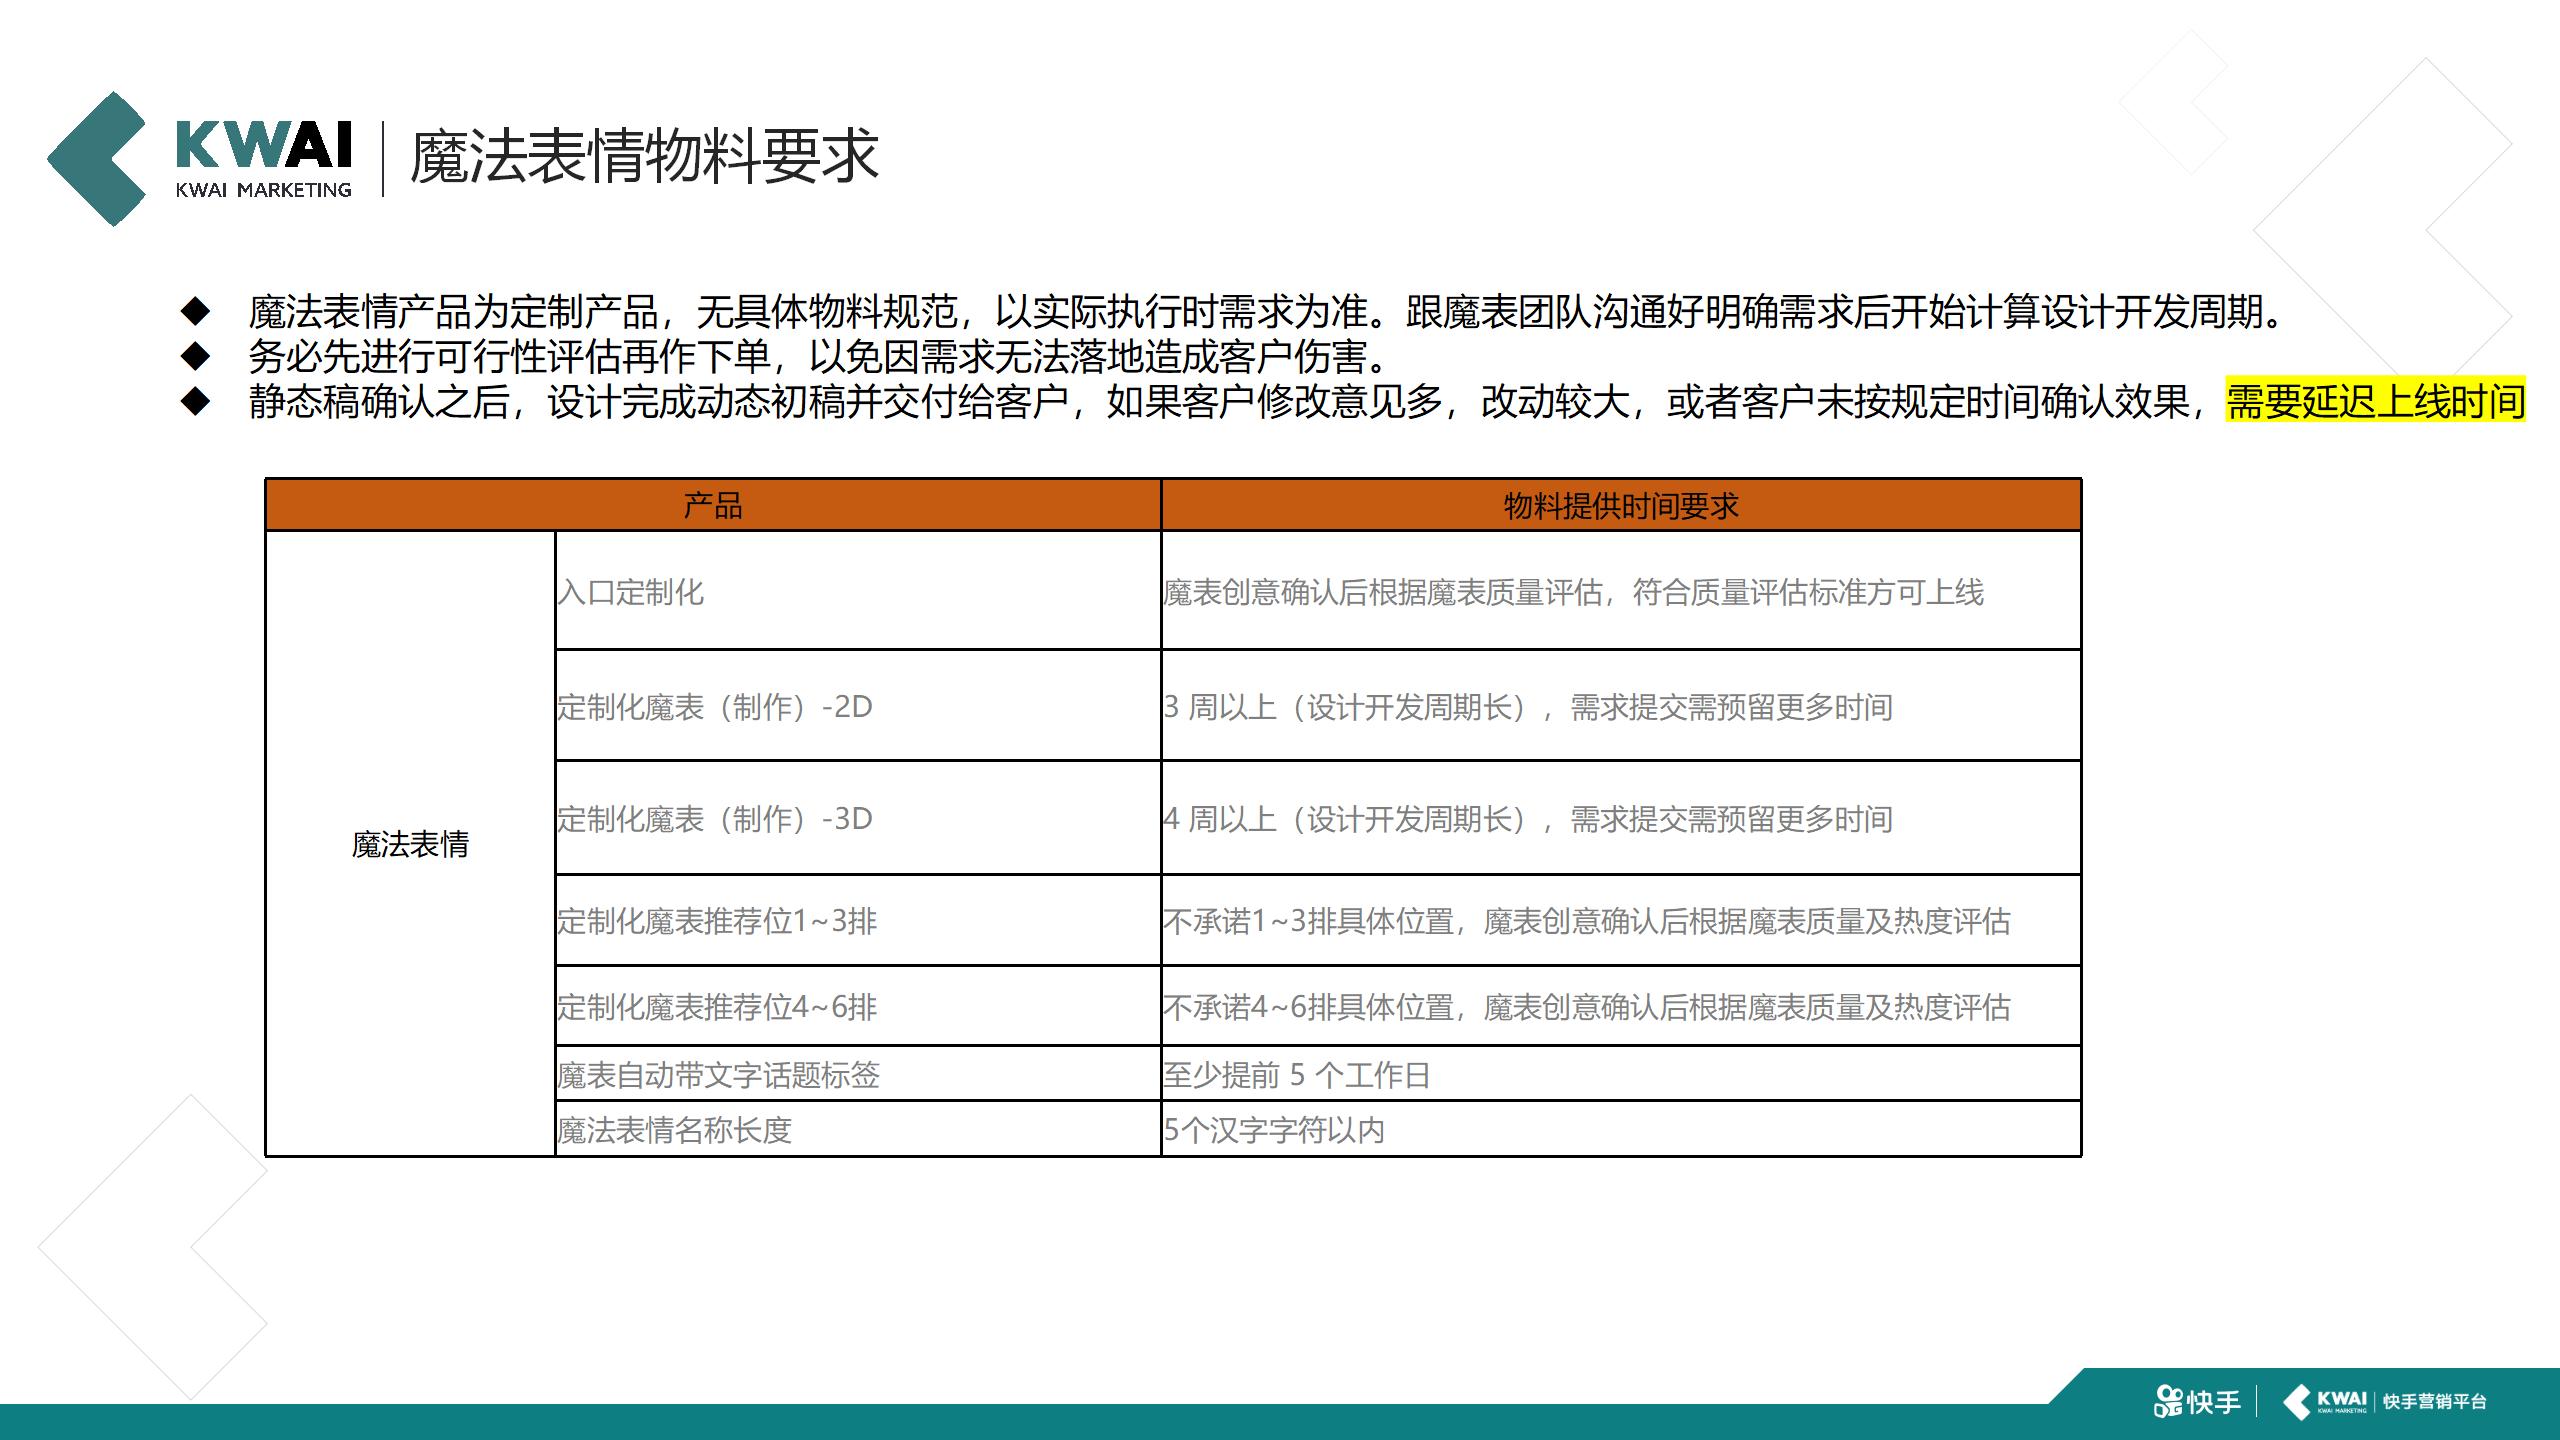Click the 入口定制化 cell
The width and height of the screenshot is (2560, 1440).
click(858, 590)
